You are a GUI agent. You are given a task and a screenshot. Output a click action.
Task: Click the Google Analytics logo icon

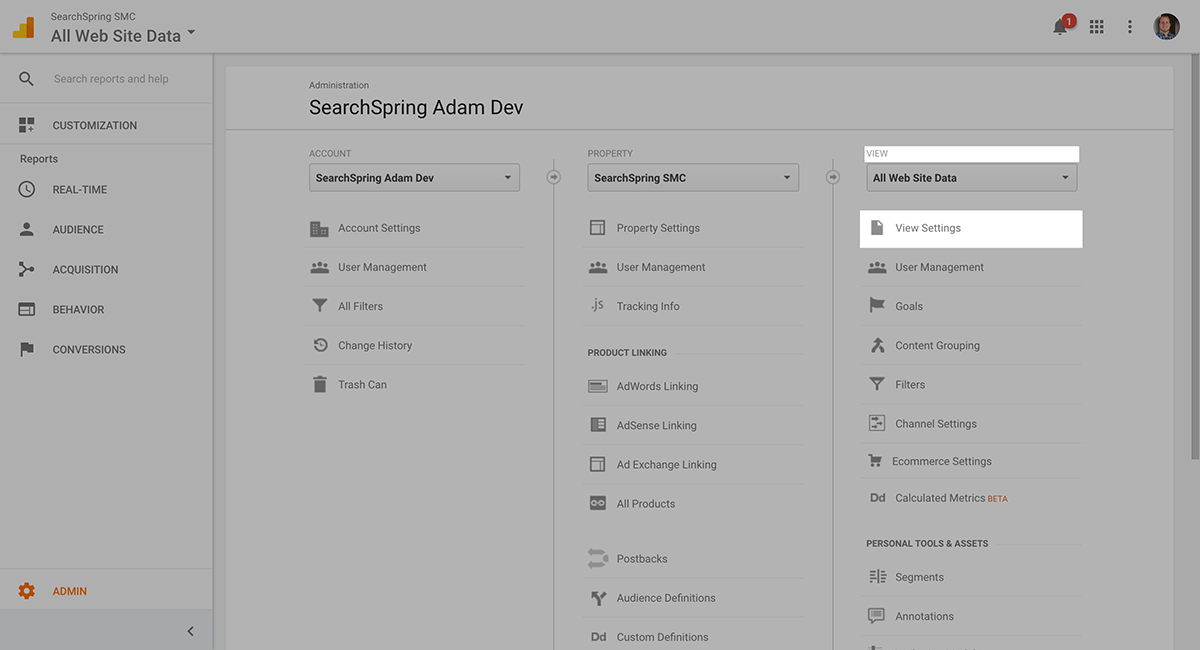click(24, 28)
